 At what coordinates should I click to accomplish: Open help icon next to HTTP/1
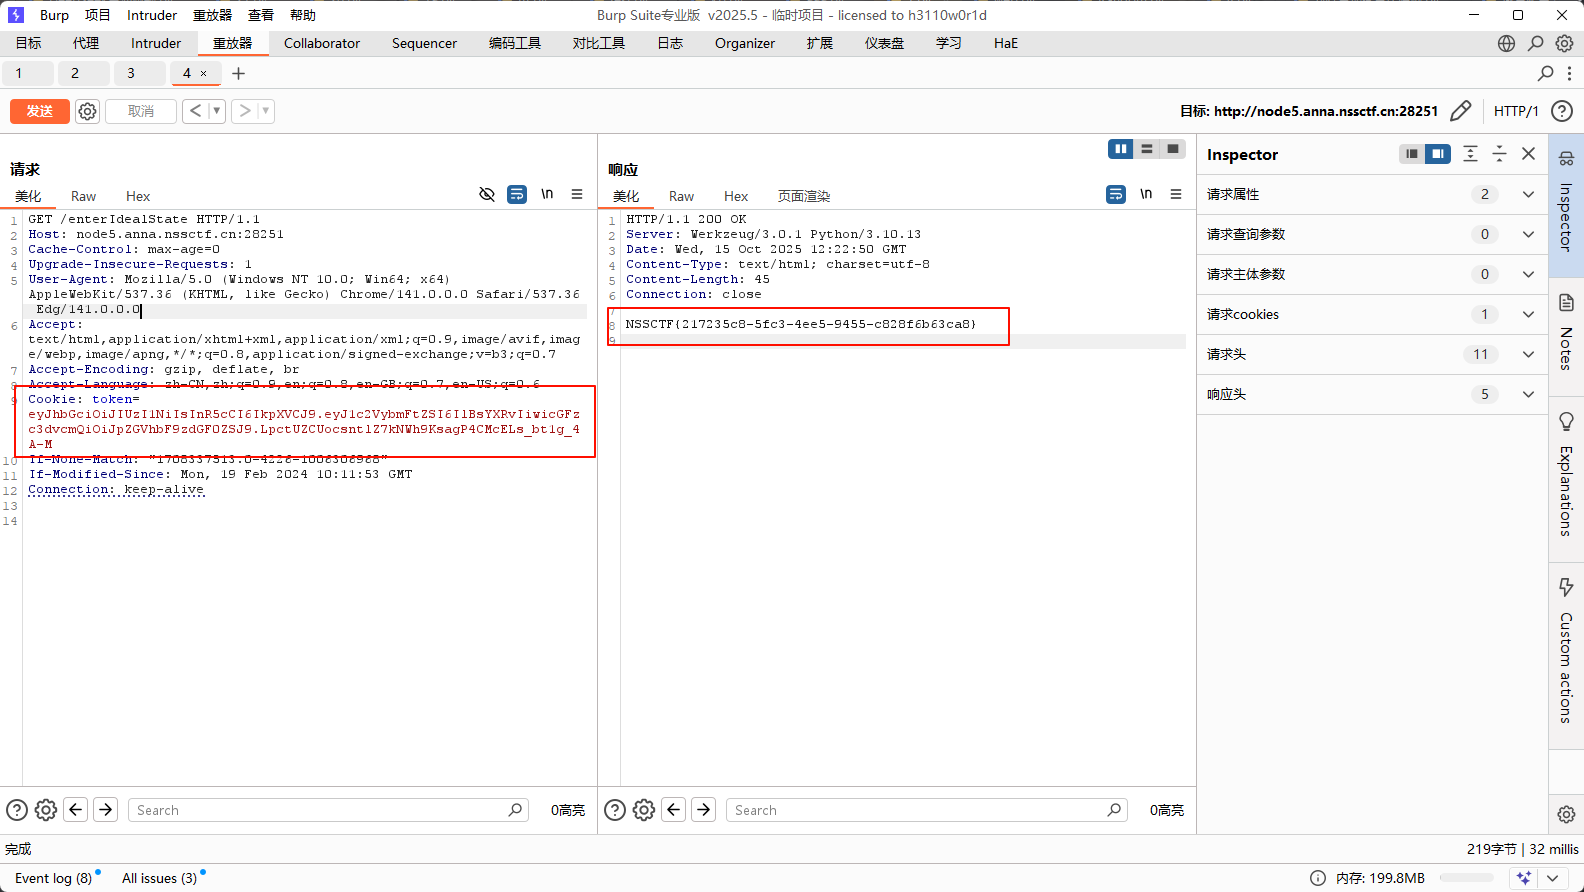(x=1562, y=111)
